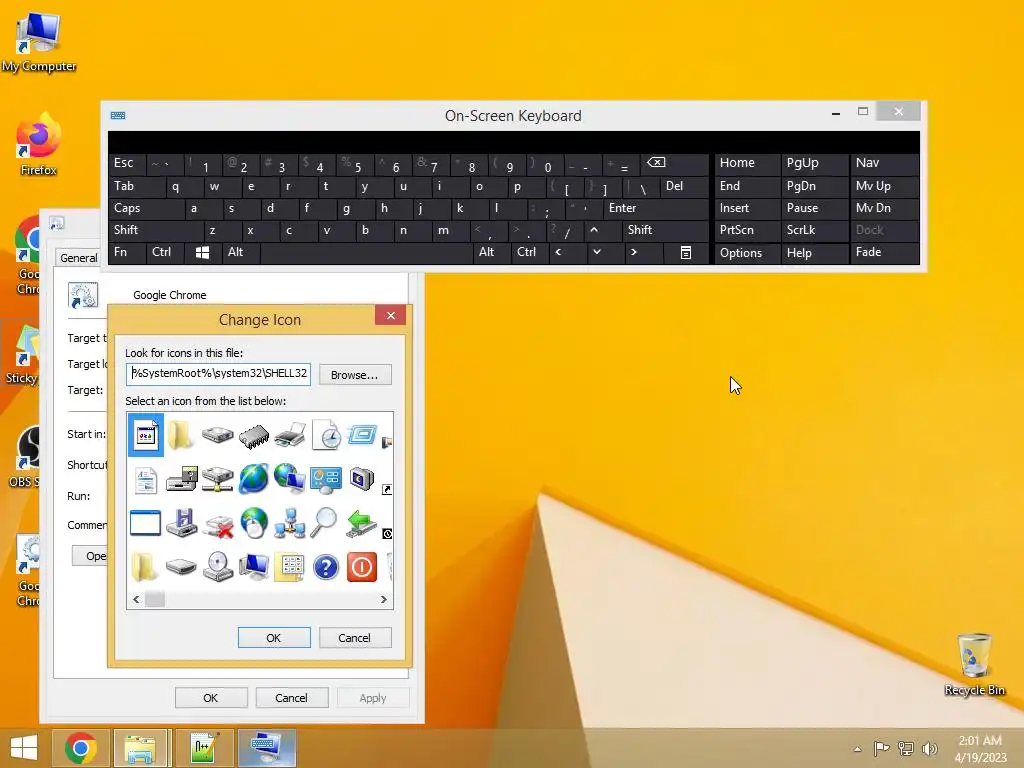Click the icon list left scroll arrow

pyautogui.click(x=136, y=600)
